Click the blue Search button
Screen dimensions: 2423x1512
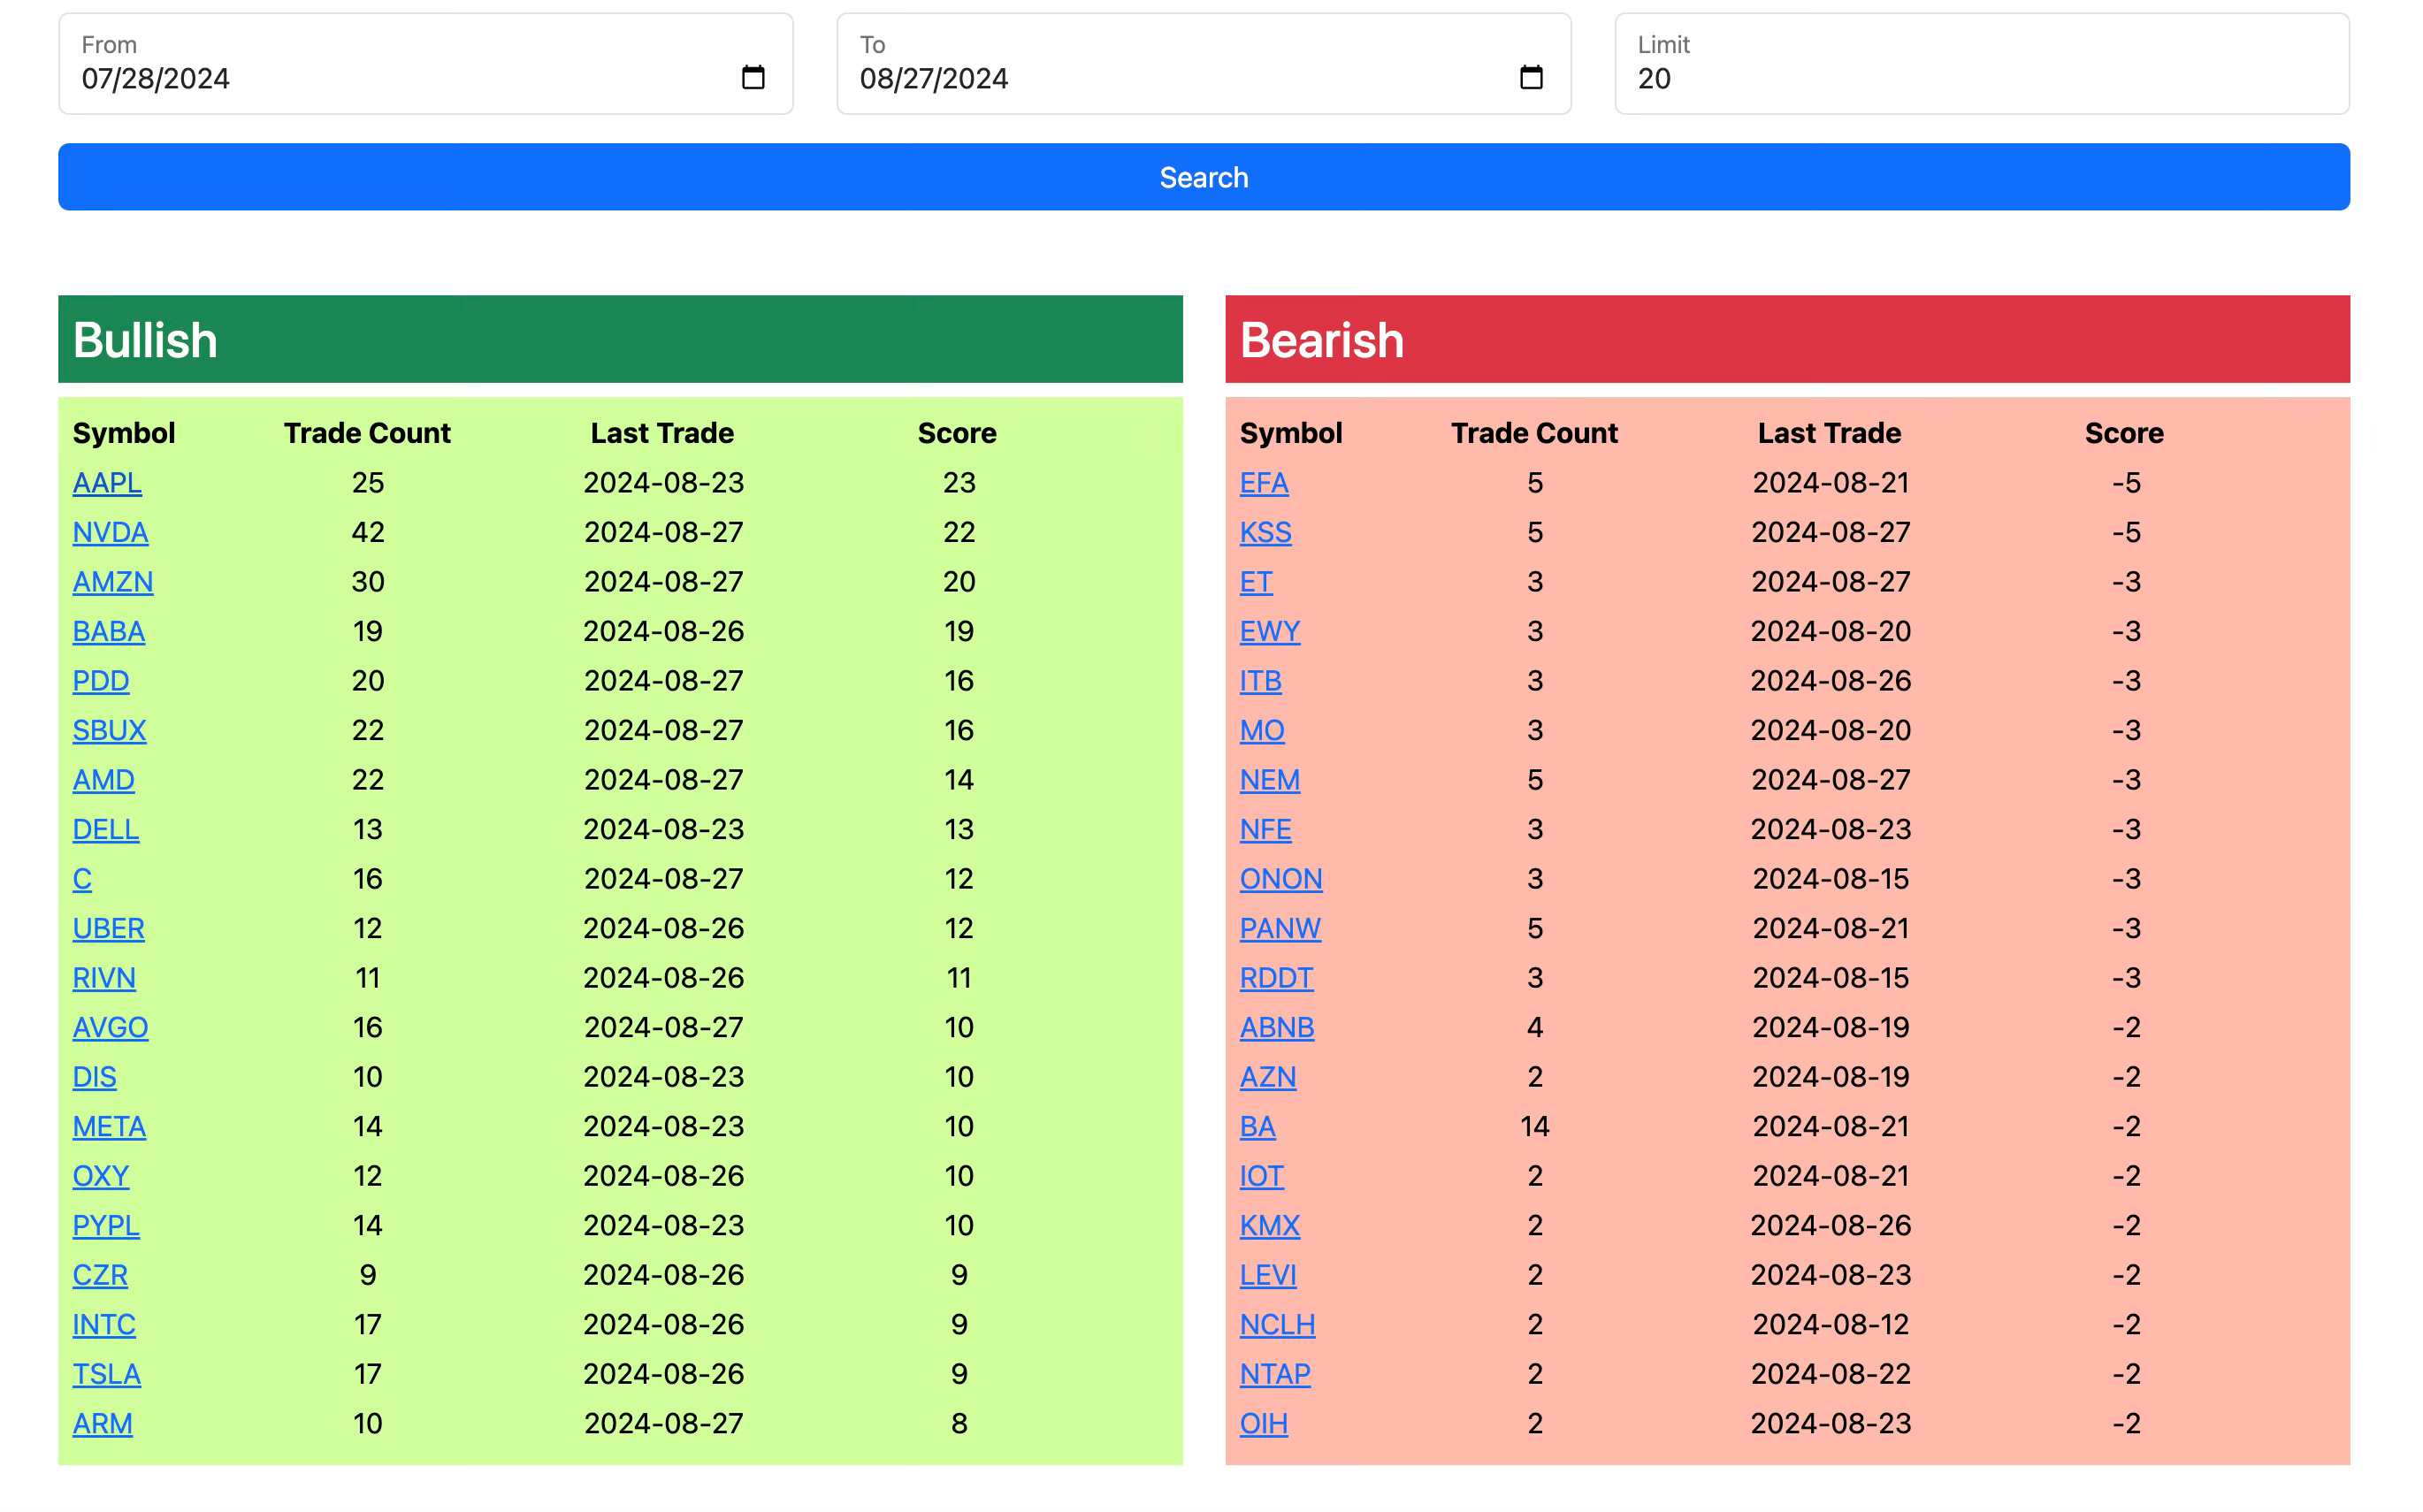(1204, 177)
